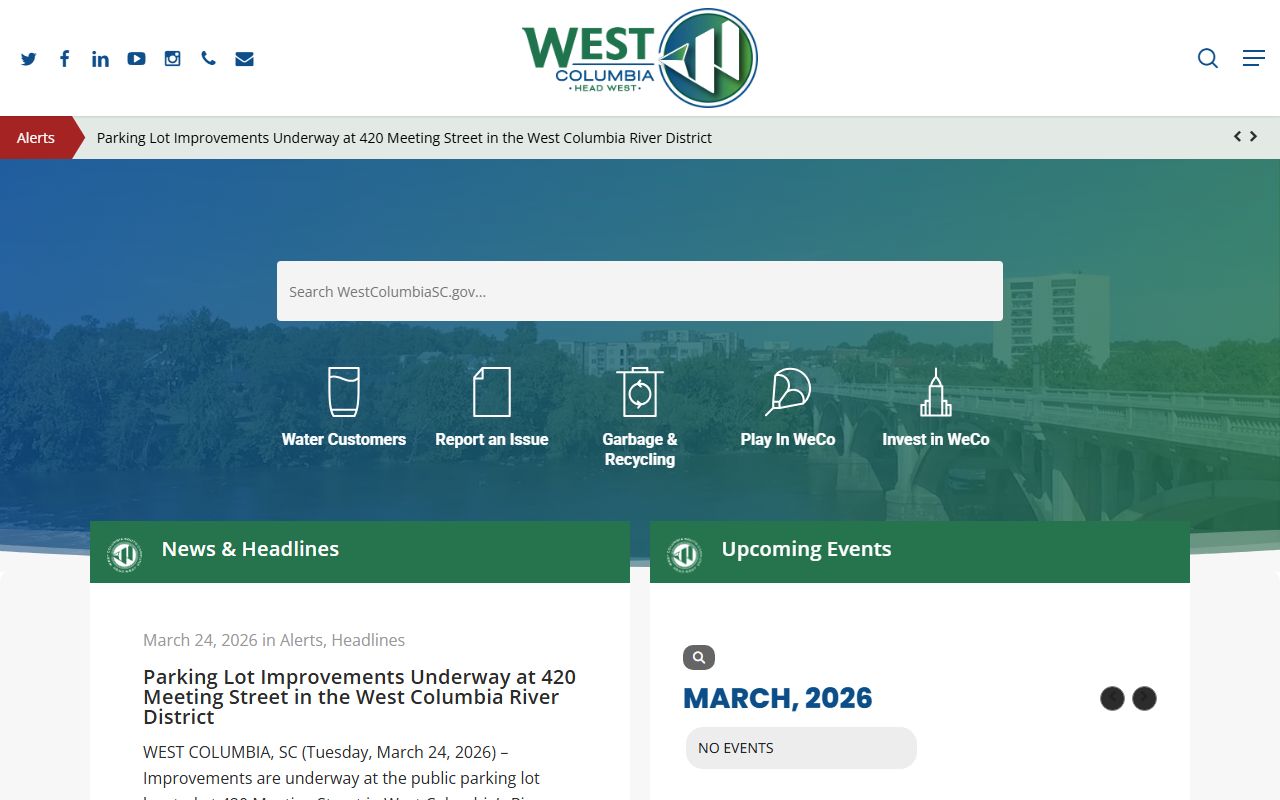
Task: Visit the Facebook page icon
Action: tap(64, 59)
